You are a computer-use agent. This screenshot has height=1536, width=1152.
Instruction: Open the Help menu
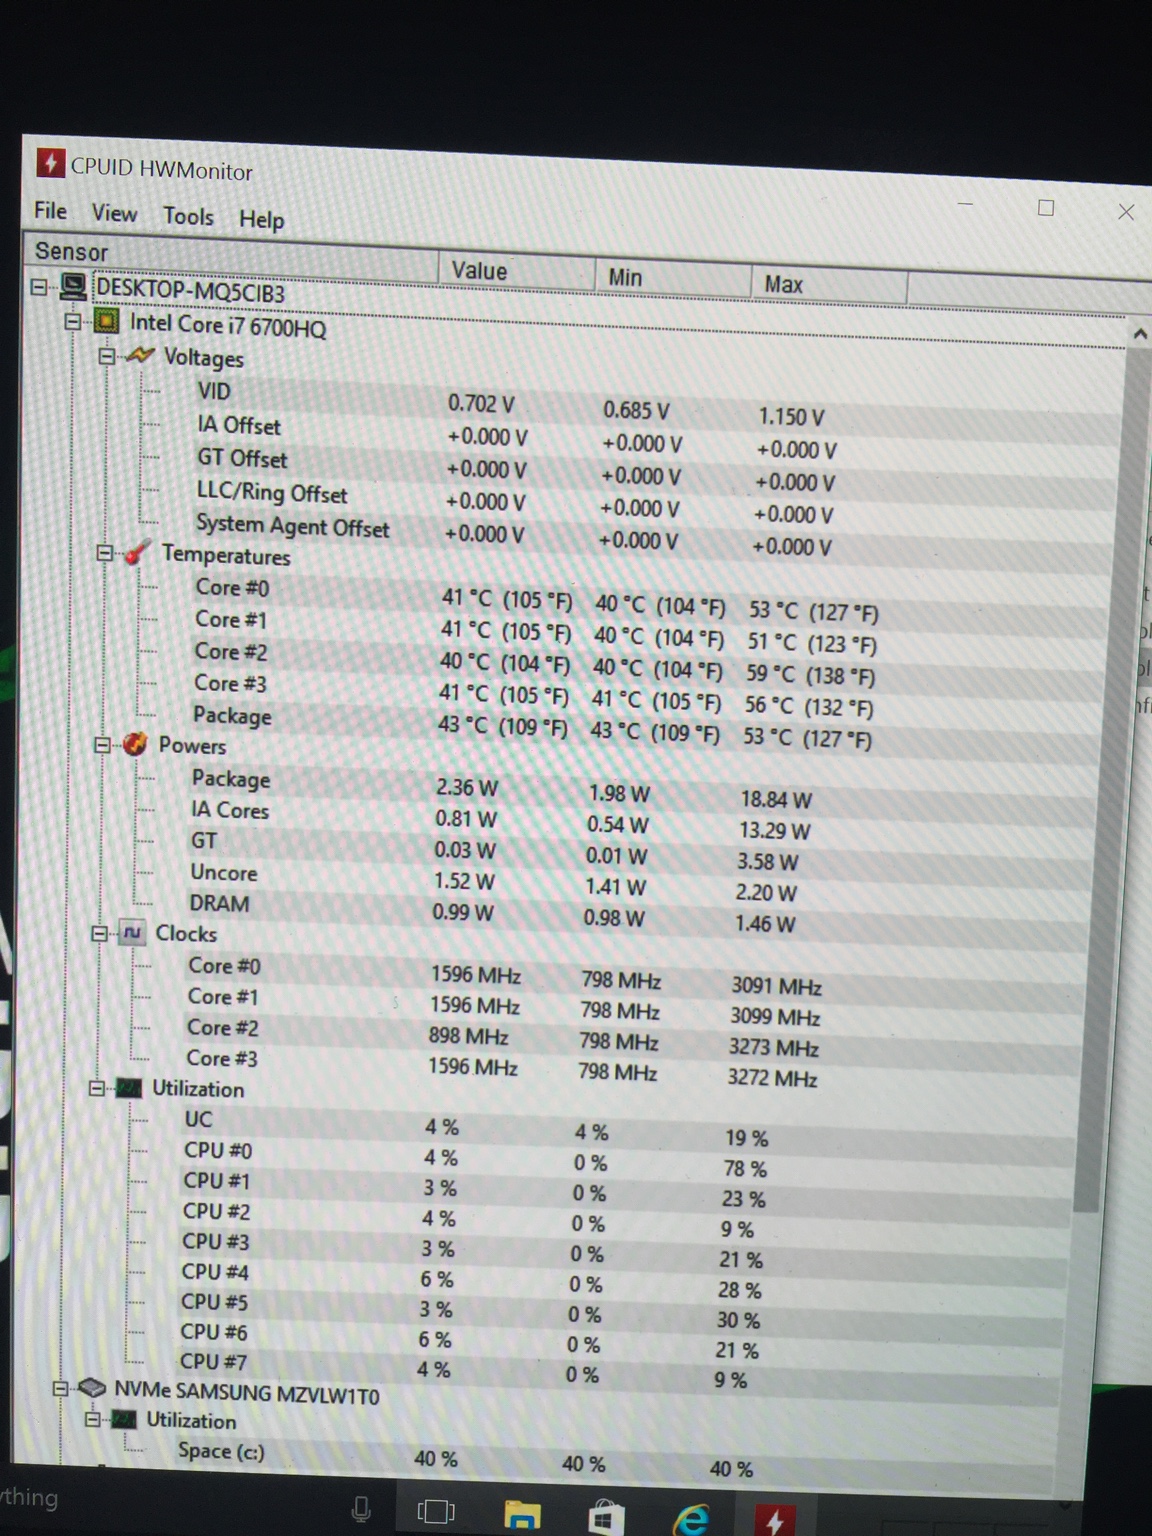[x=261, y=219]
